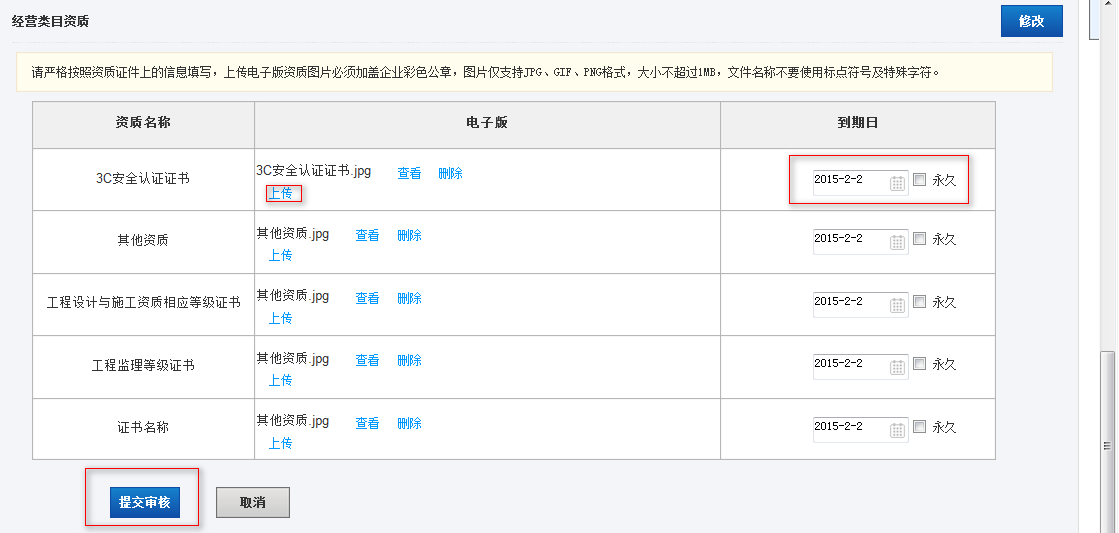Click 取消 button

[253, 502]
